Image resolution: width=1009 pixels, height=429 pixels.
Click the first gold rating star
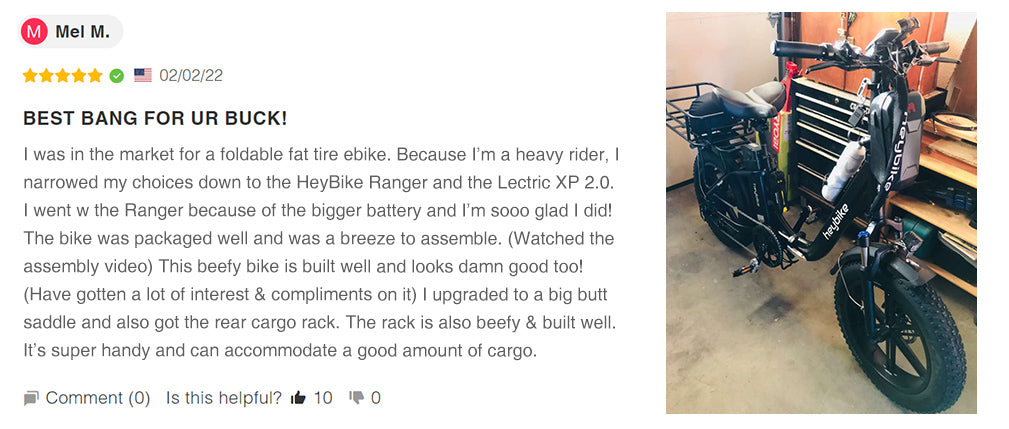[30, 76]
